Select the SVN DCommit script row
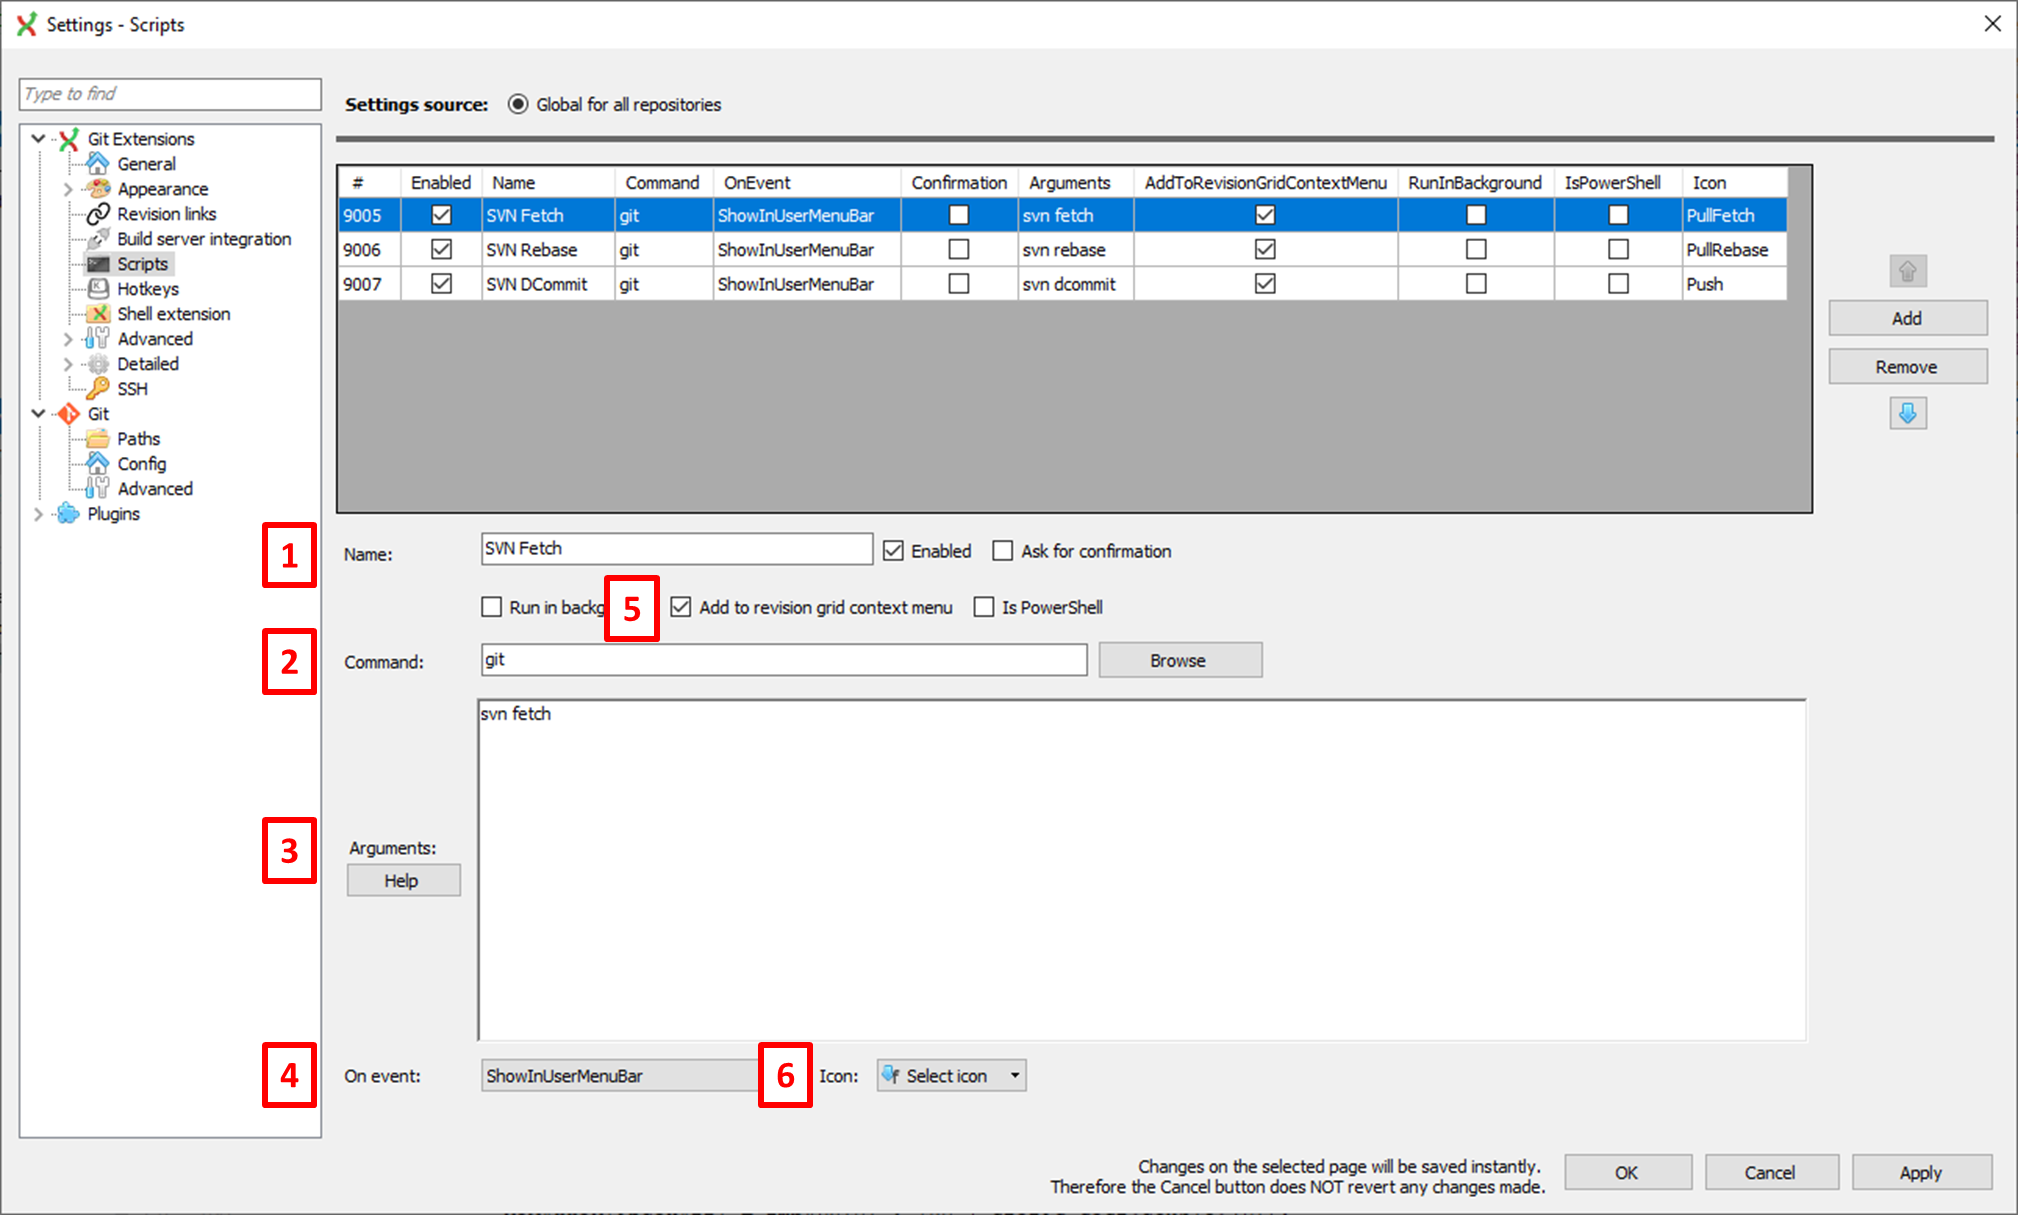The image size is (2018, 1215). tap(537, 284)
